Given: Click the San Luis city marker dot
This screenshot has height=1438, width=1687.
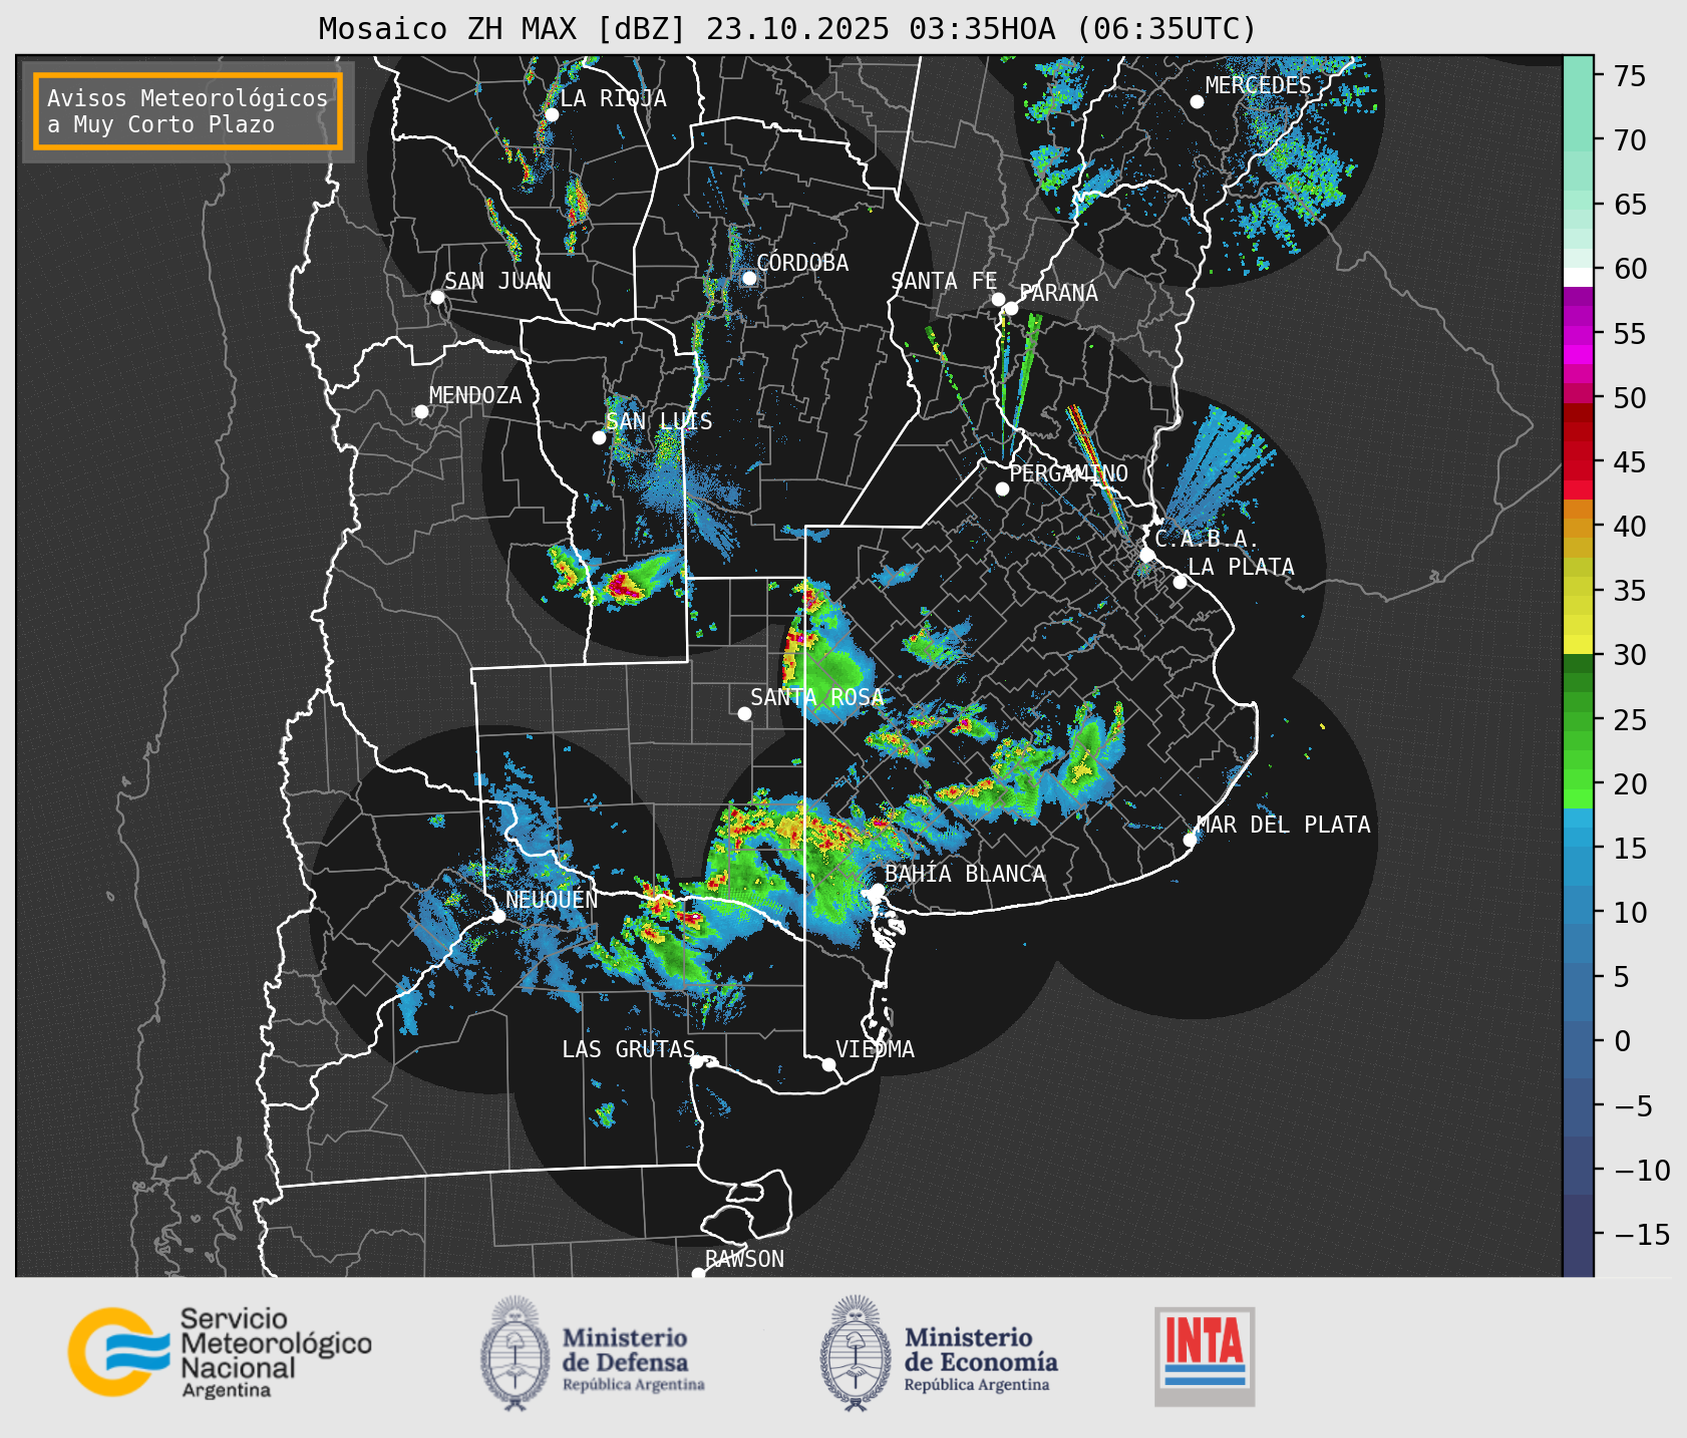Looking at the screenshot, I should tap(599, 438).
